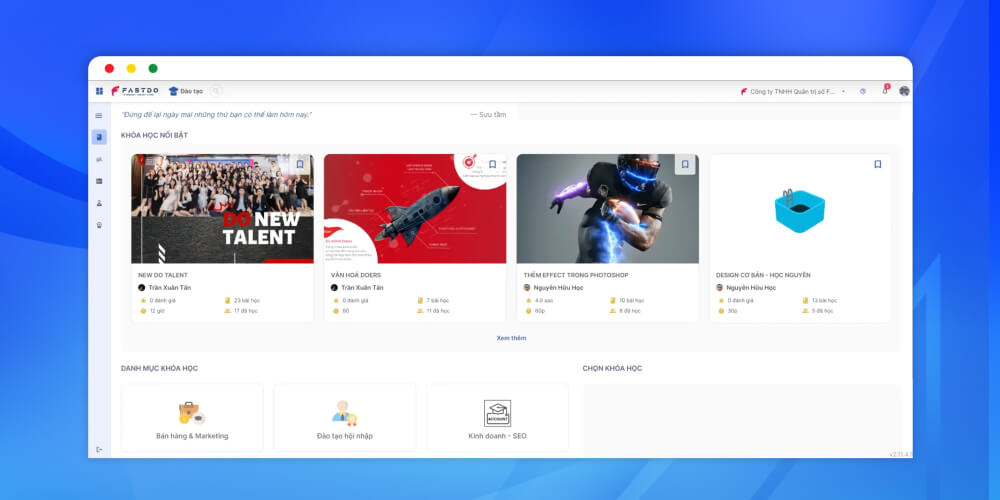Click the help icon in header
1000x500 pixels.
tap(863, 91)
